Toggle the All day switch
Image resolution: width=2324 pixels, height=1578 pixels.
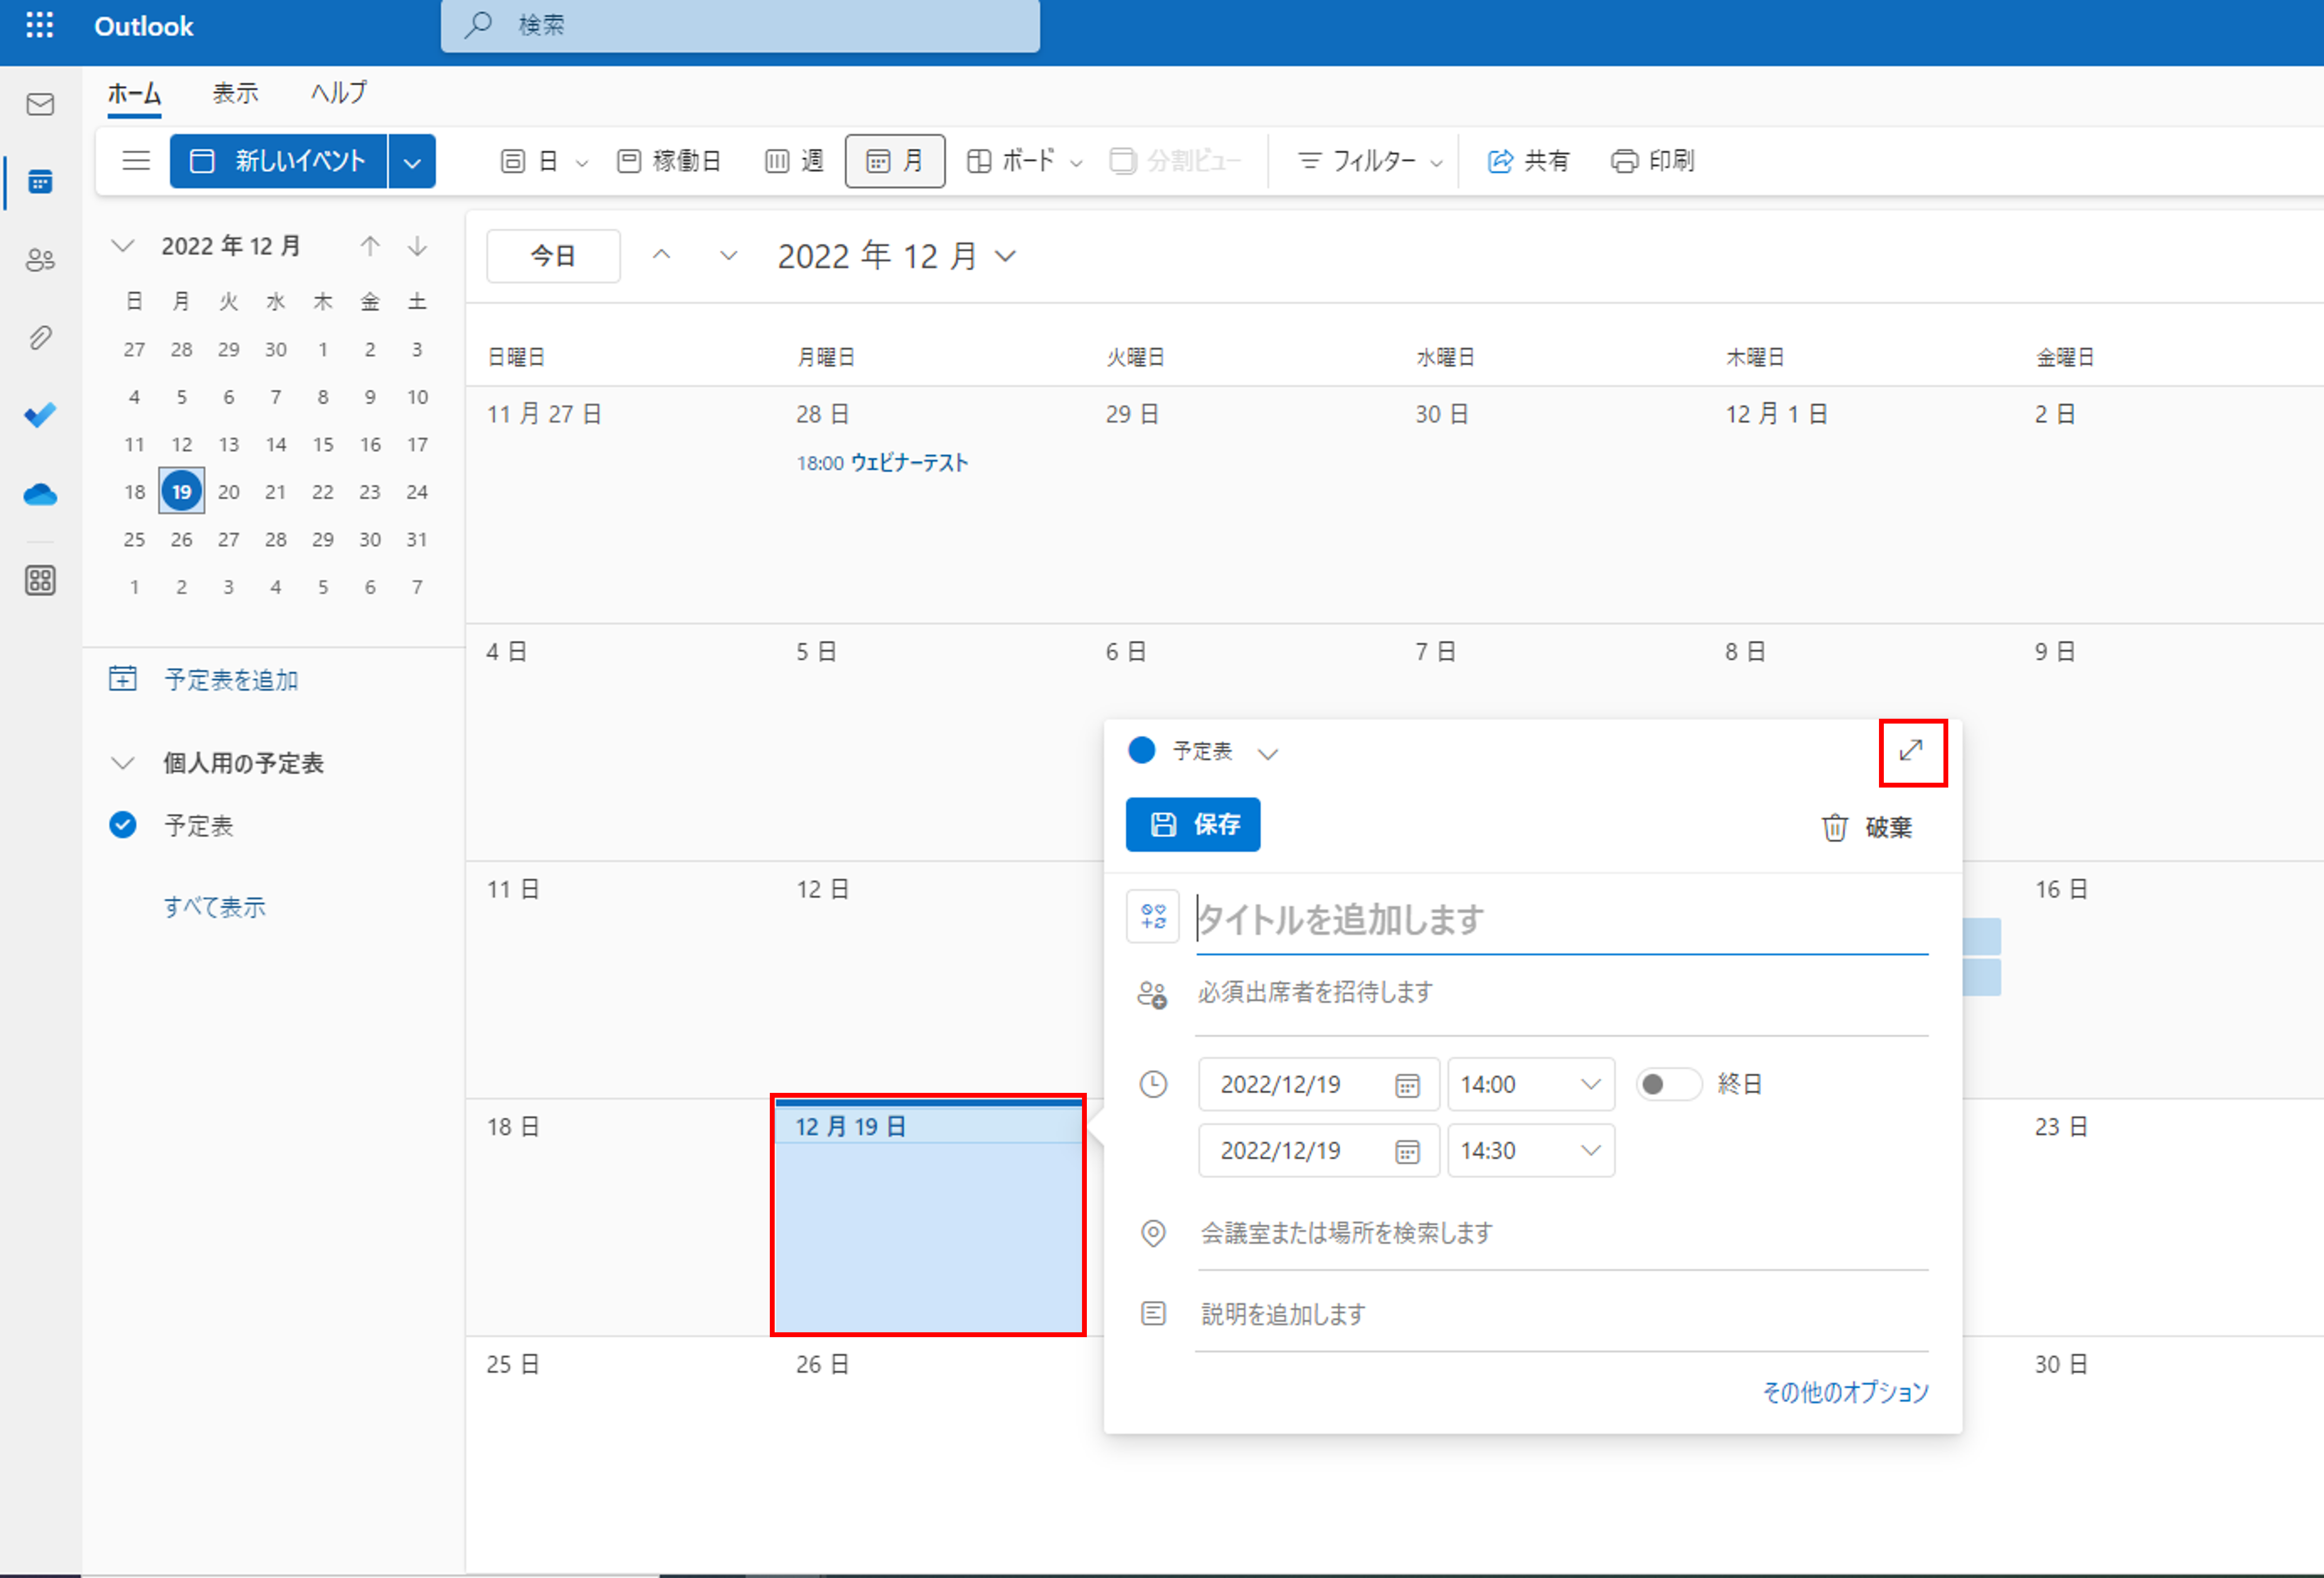click(x=1668, y=1084)
